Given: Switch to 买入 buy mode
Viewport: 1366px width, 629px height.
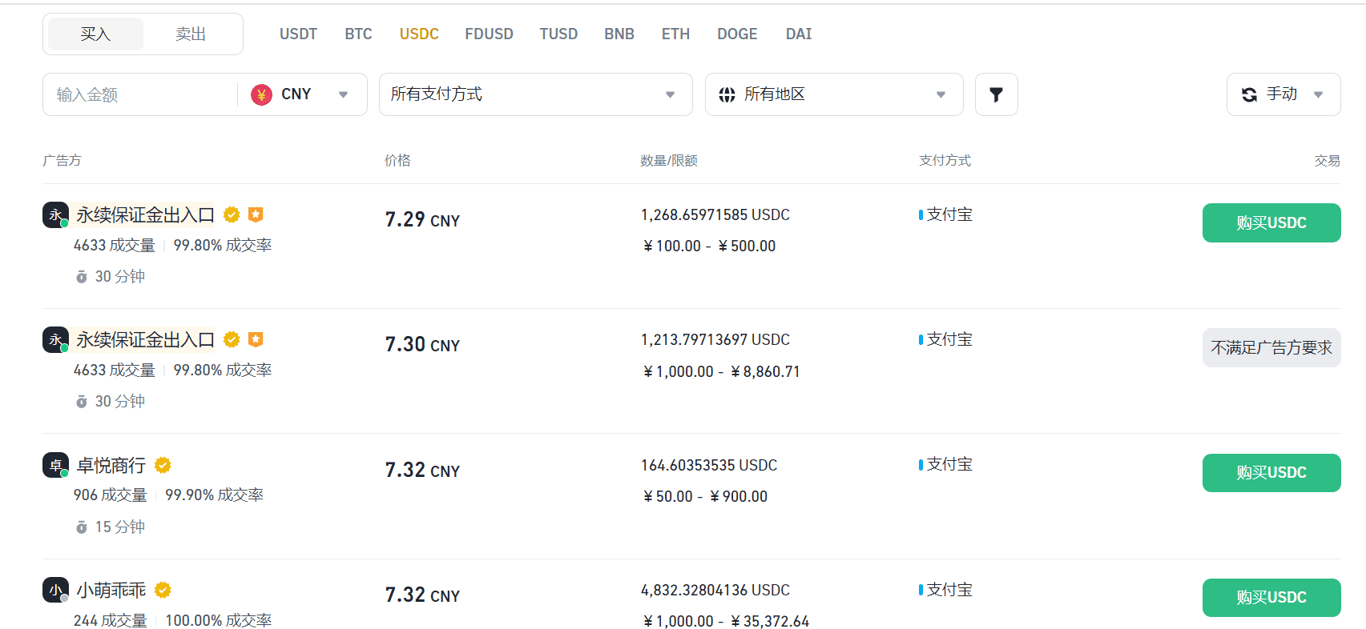Looking at the screenshot, I should point(96,34).
